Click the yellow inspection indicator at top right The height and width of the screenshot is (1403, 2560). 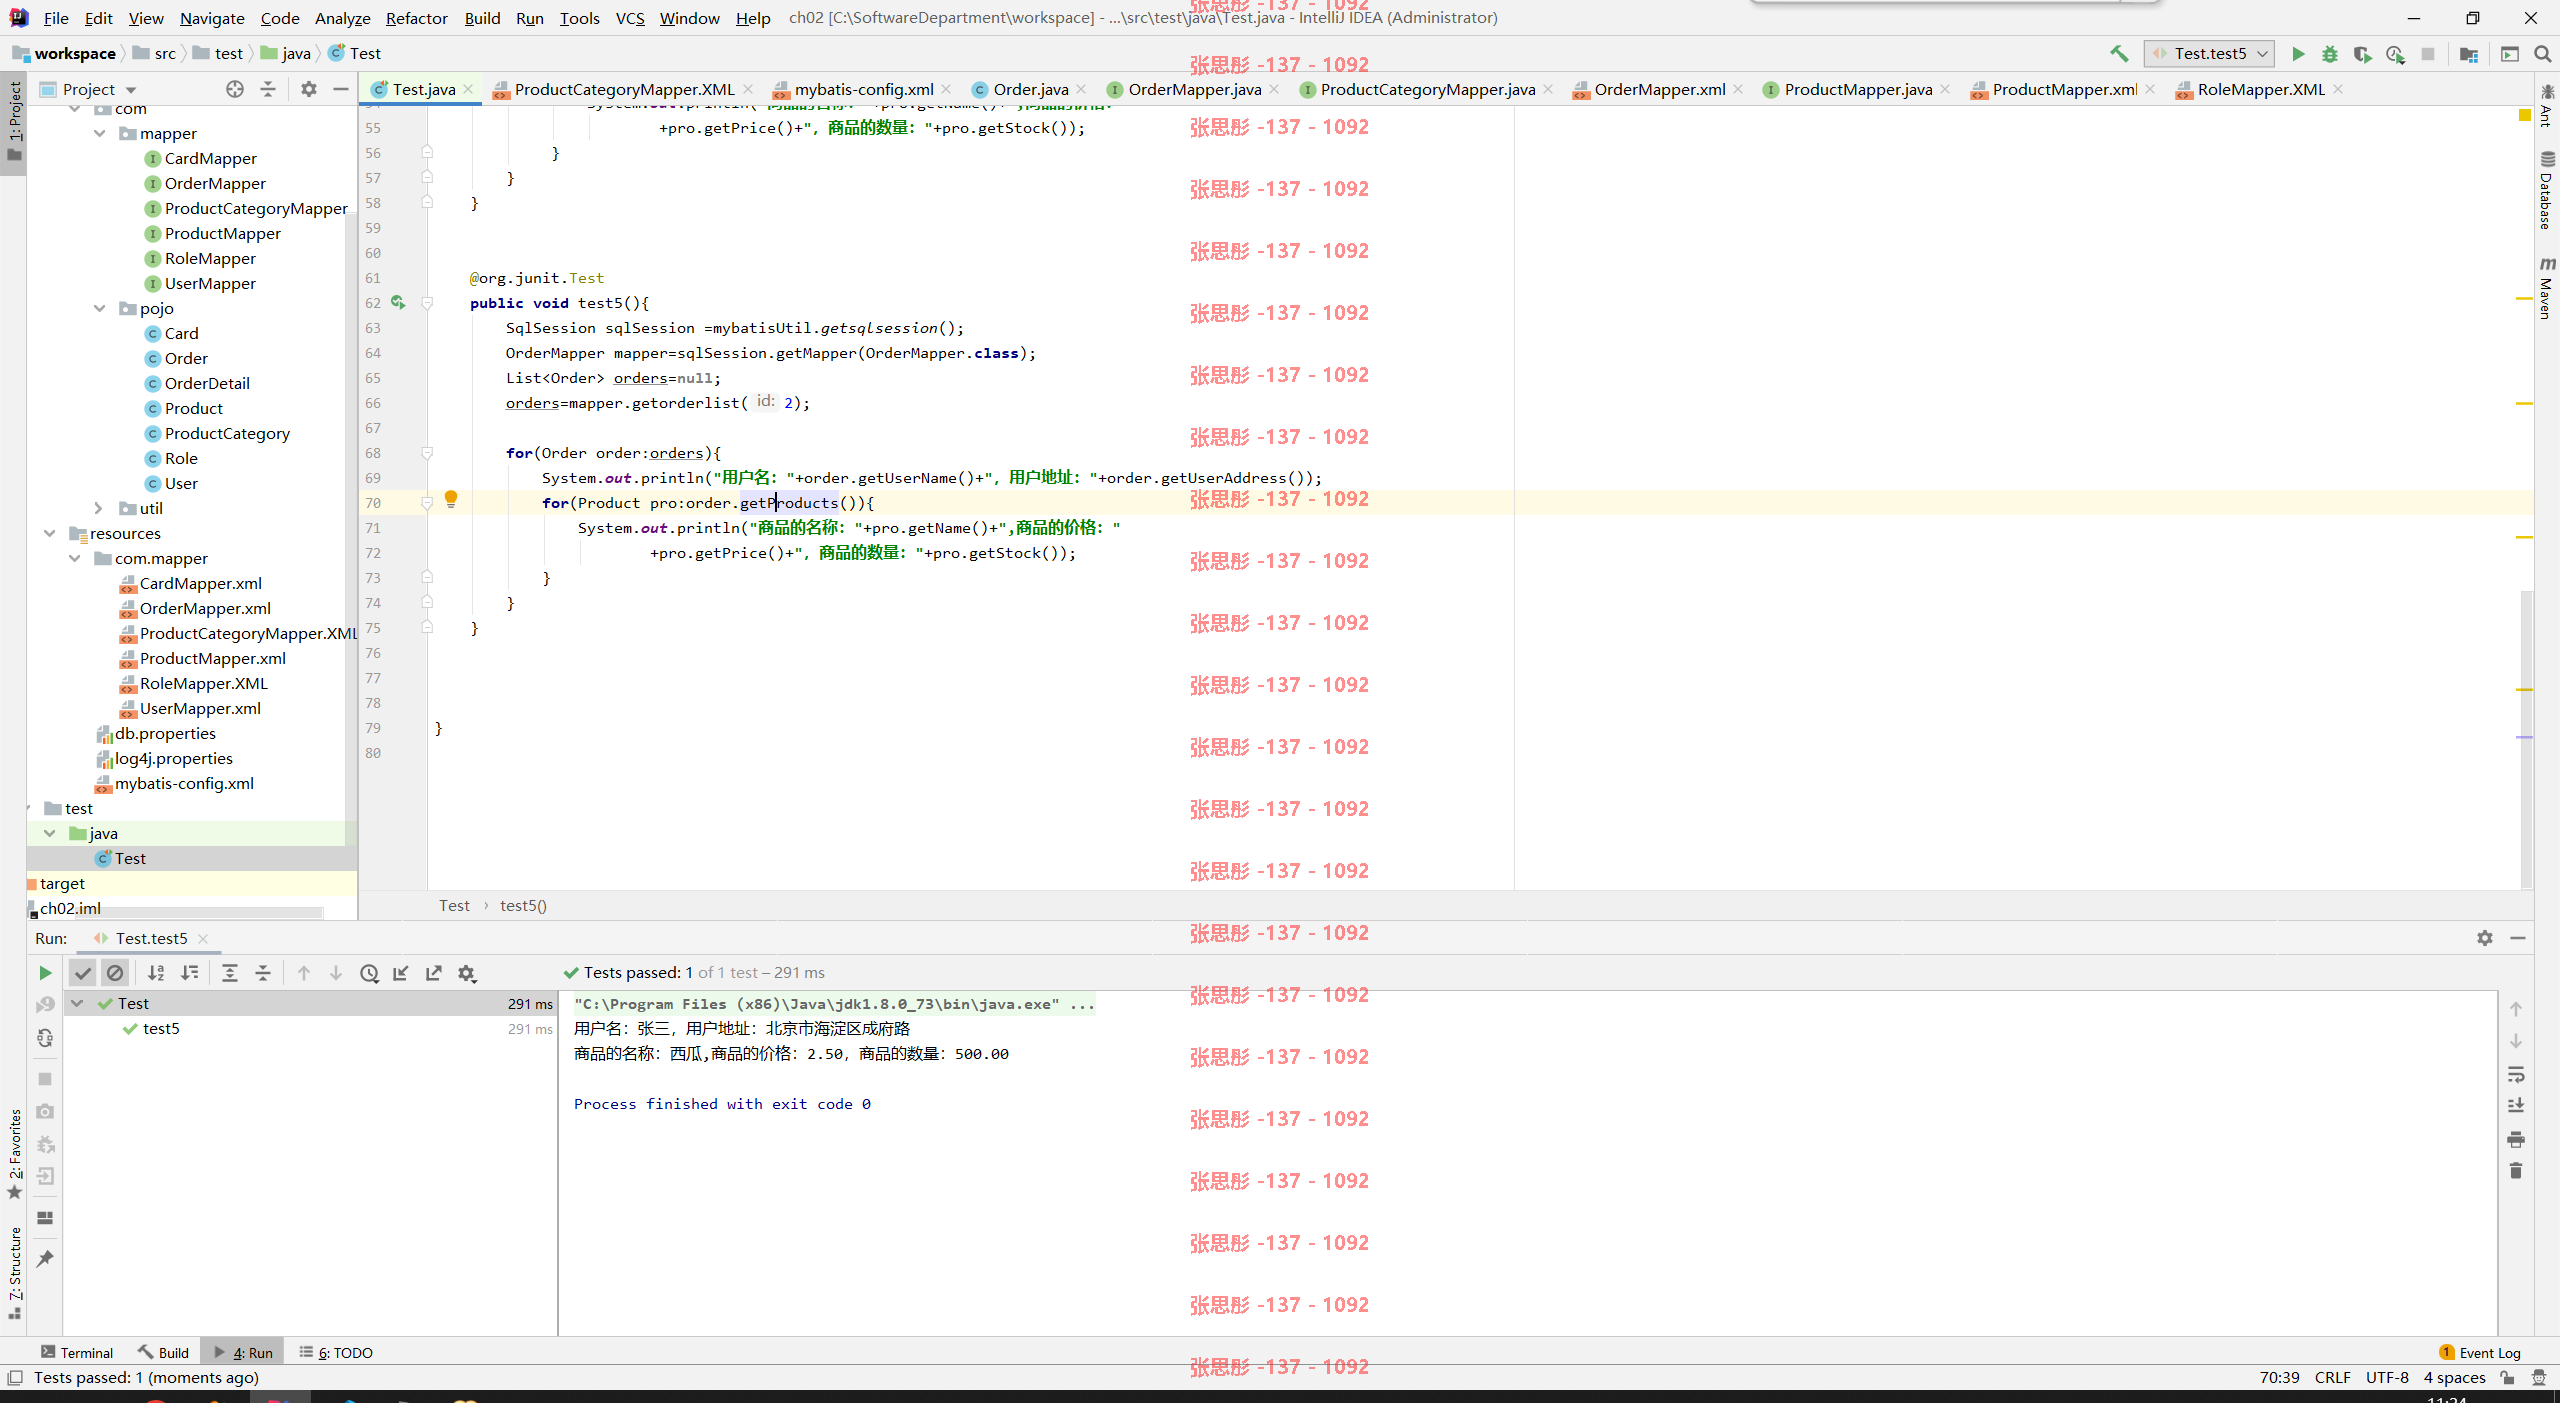(x=2525, y=116)
